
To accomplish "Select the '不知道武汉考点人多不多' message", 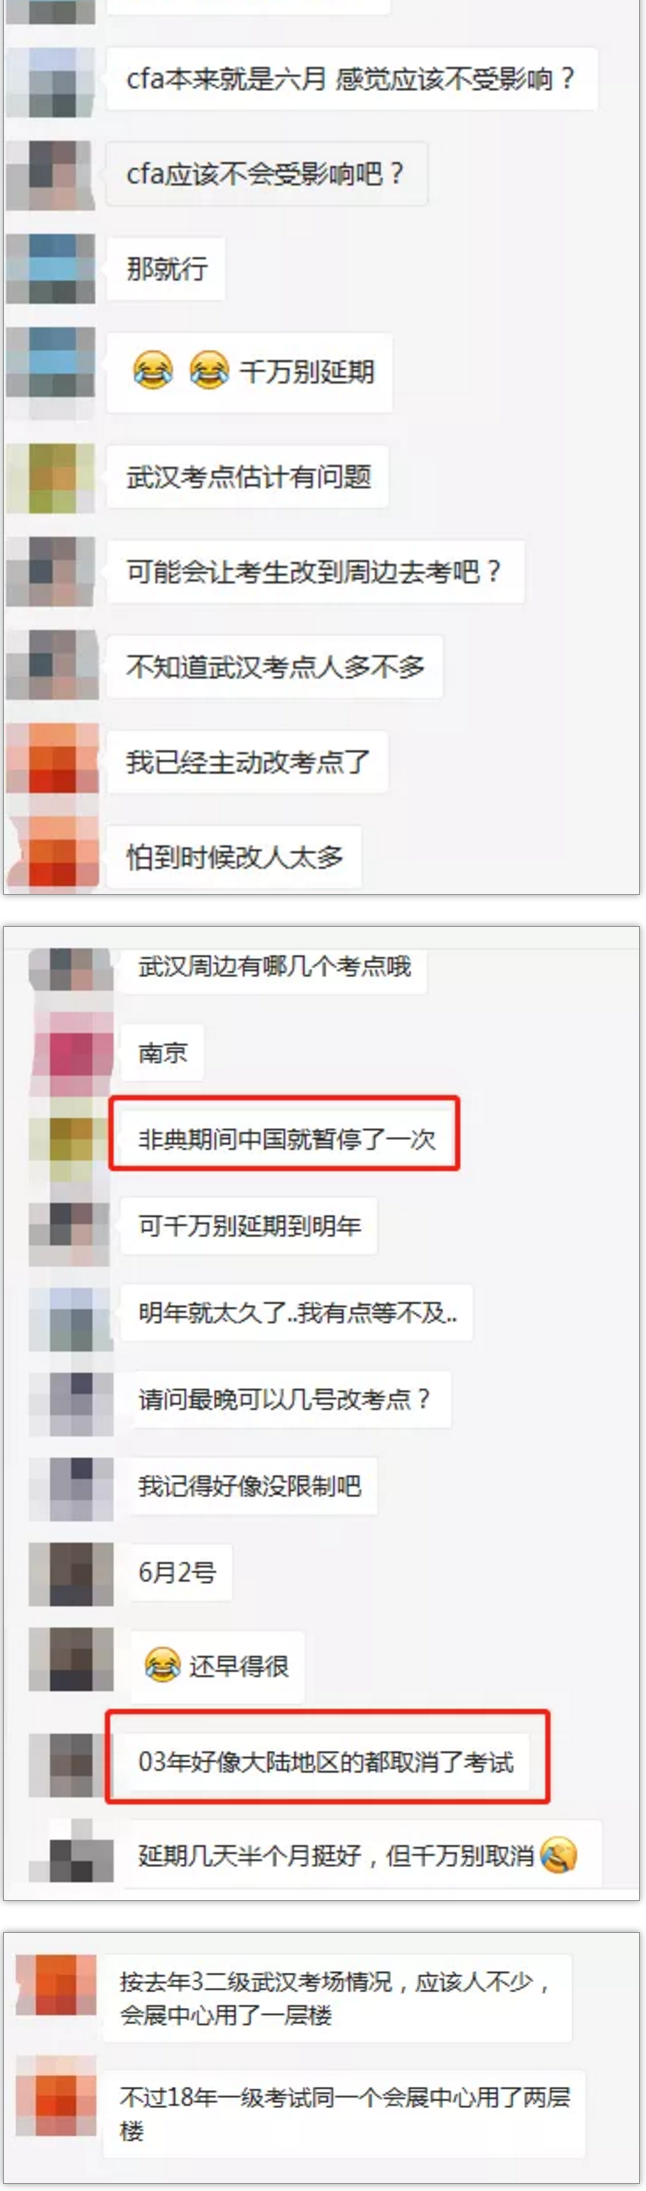I will (275, 667).
